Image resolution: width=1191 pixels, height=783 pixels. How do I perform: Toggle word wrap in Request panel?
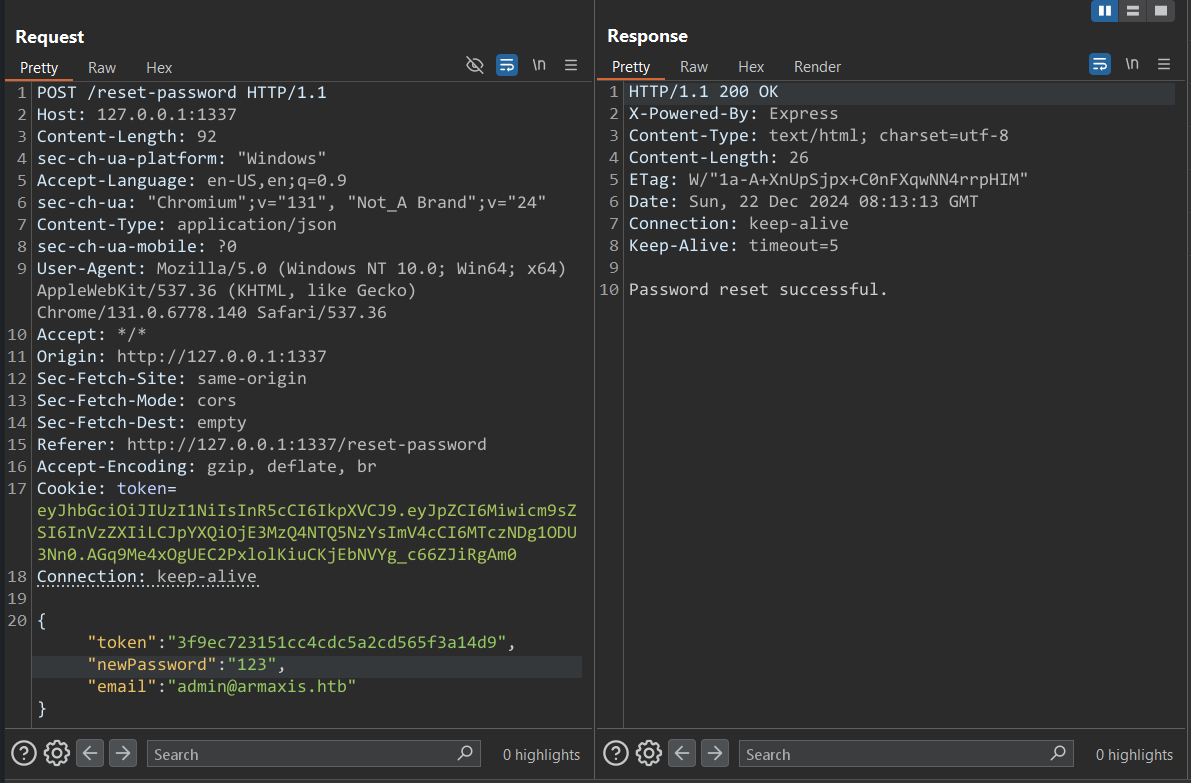coord(507,65)
